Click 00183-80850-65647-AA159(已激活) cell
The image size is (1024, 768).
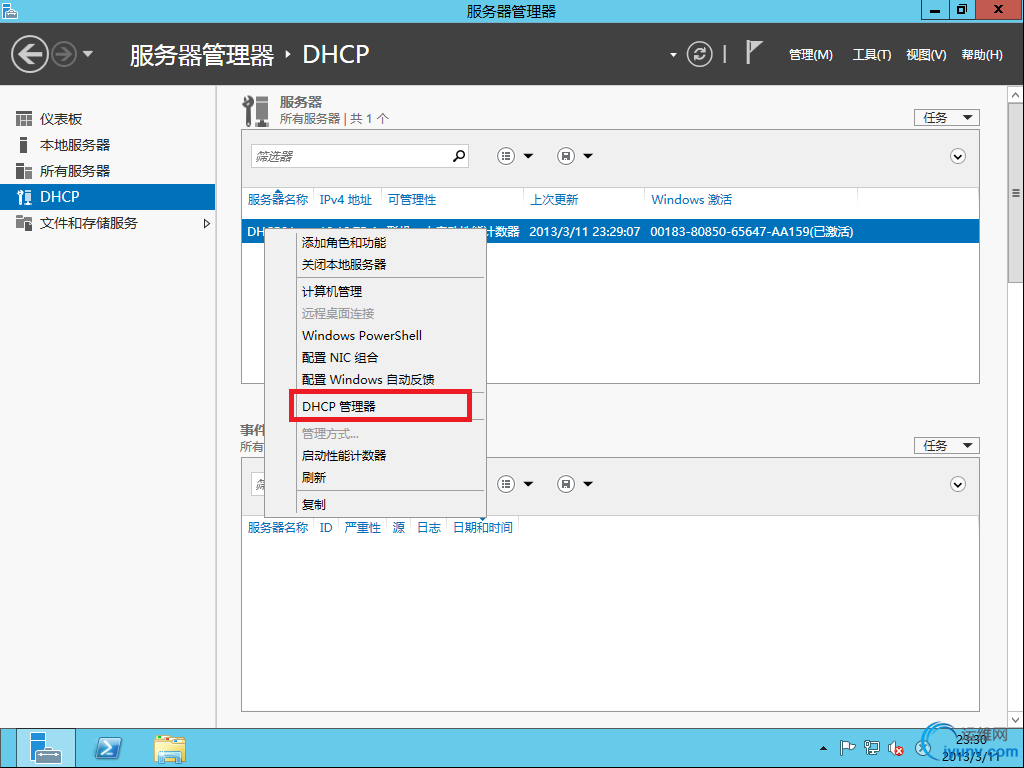pos(752,232)
